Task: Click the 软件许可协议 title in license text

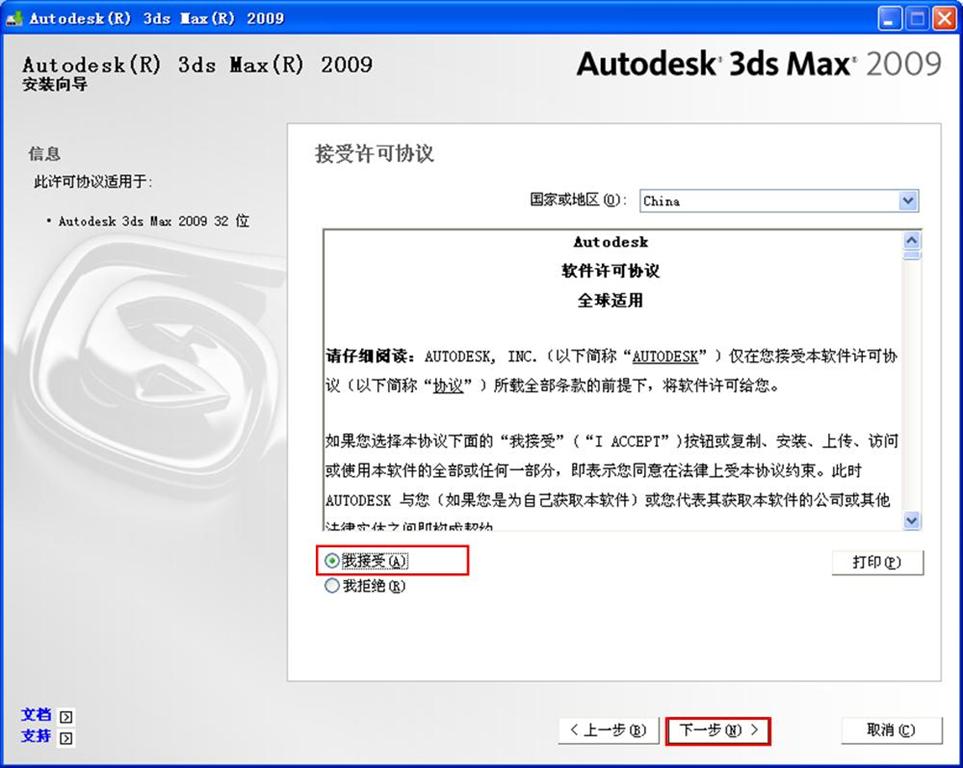Action: (610, 271)
